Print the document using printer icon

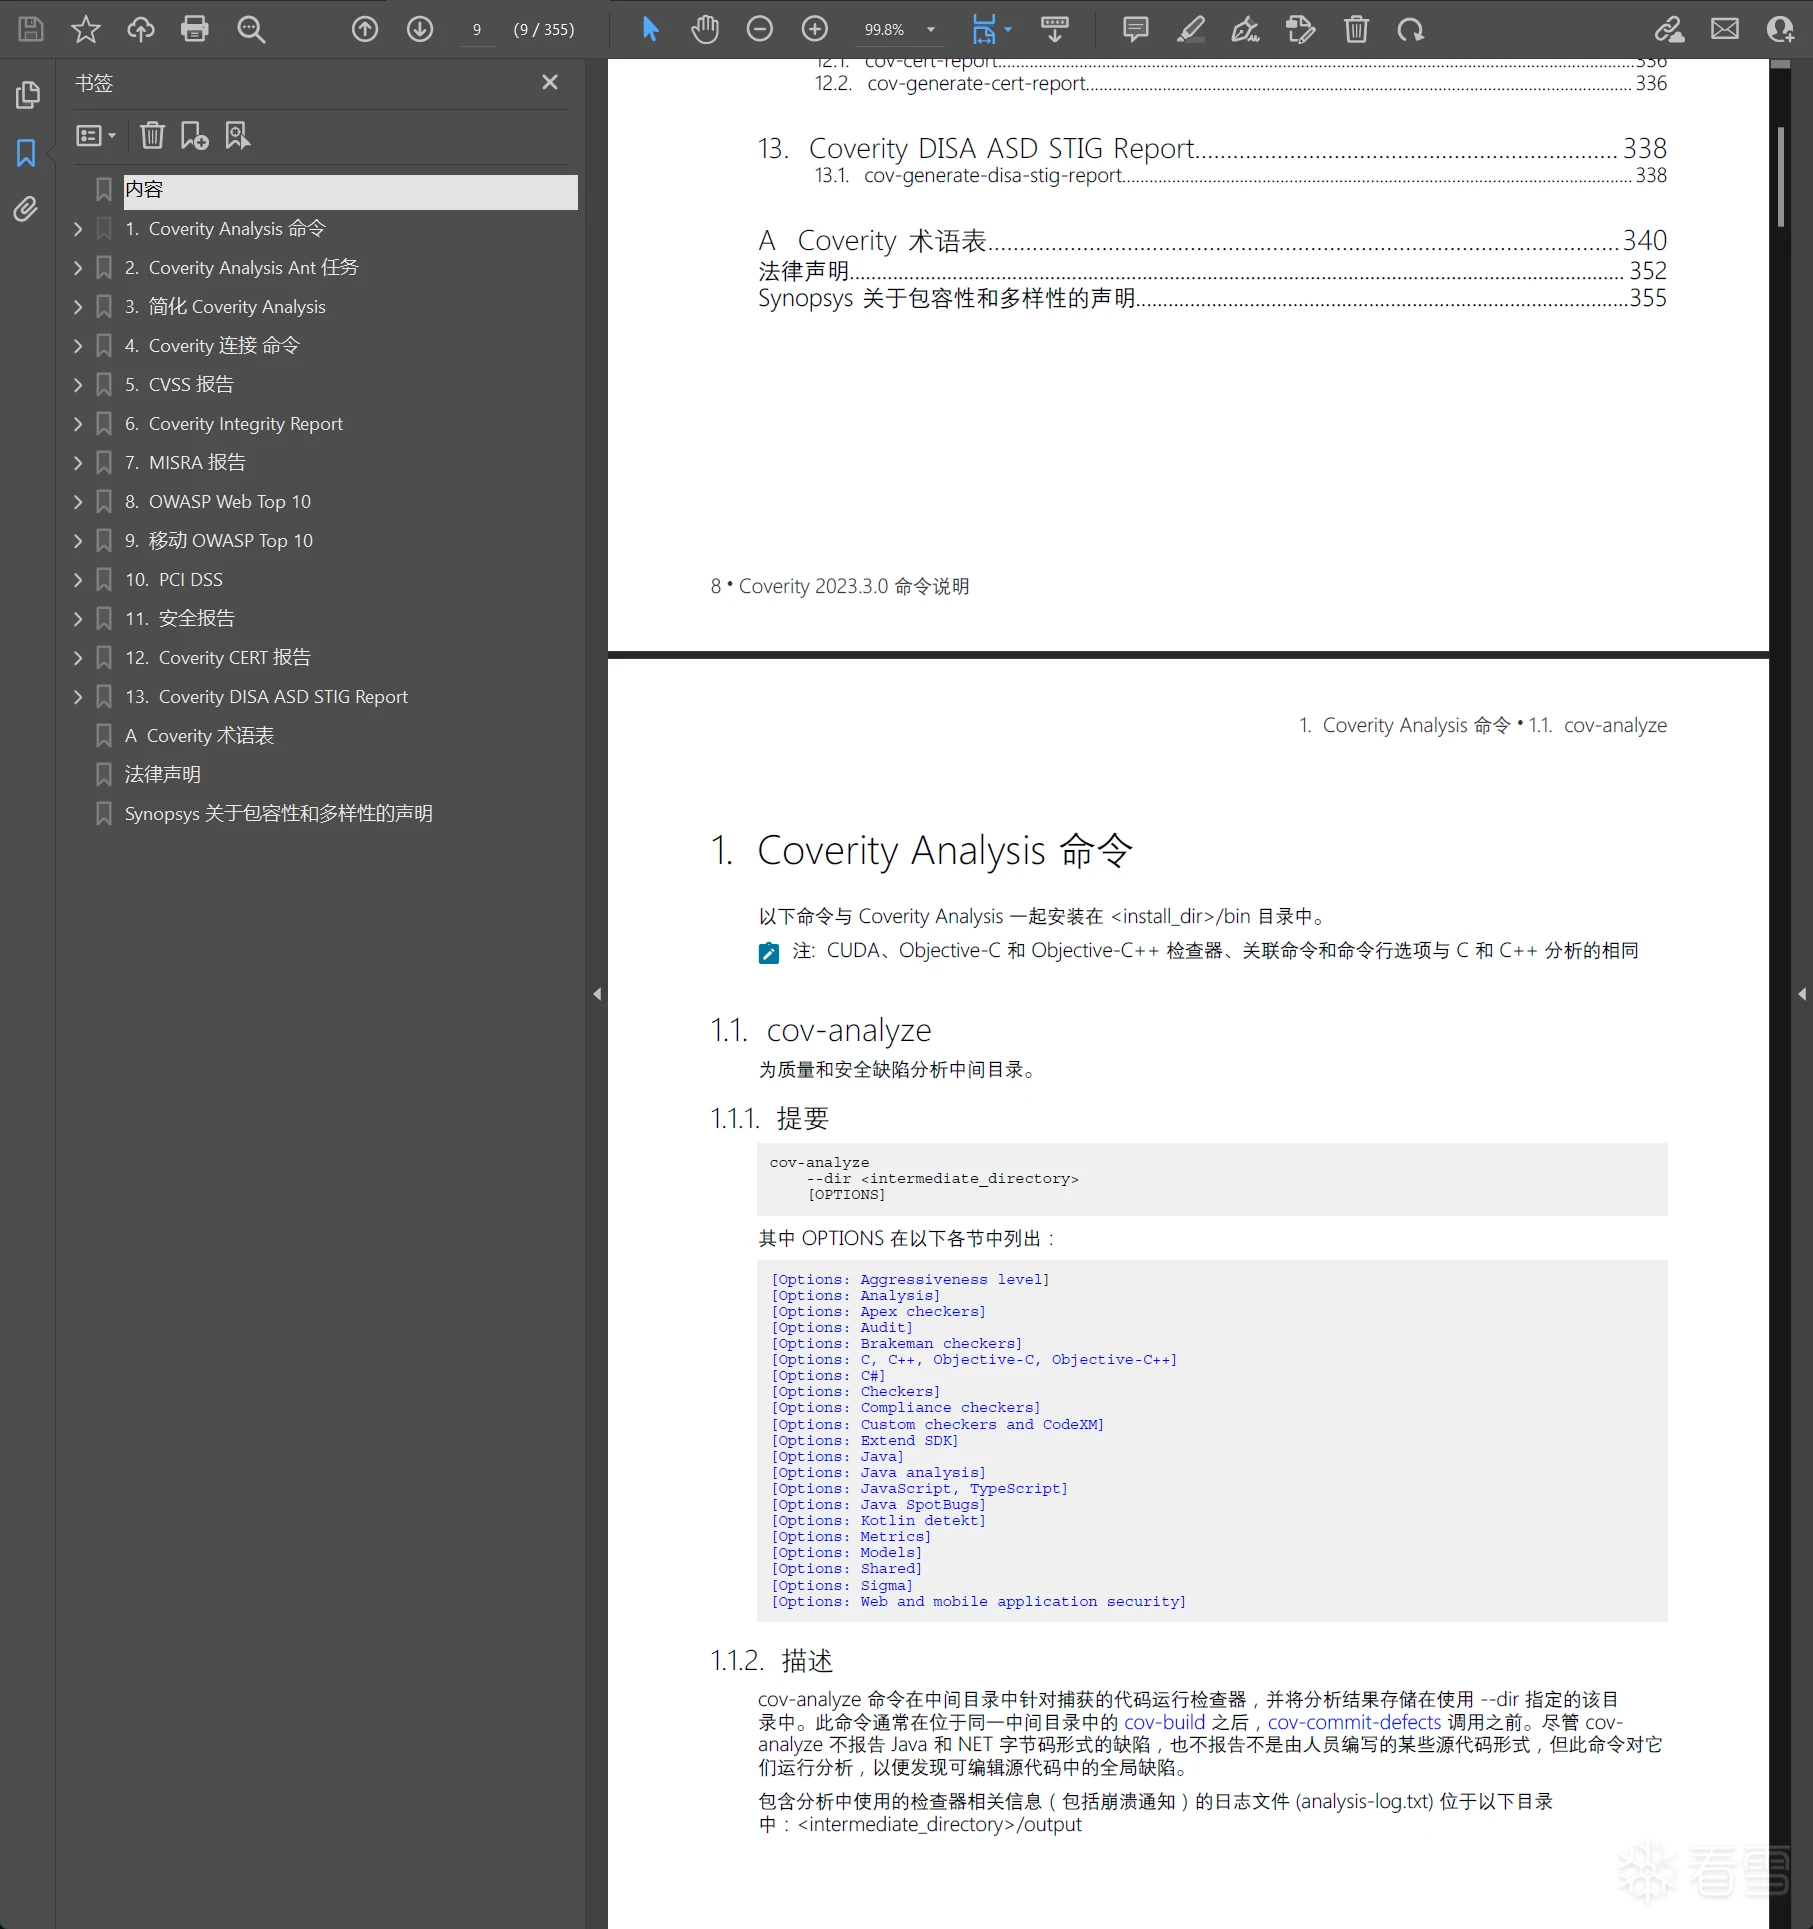pyautogui.click(x=195, y=29)
